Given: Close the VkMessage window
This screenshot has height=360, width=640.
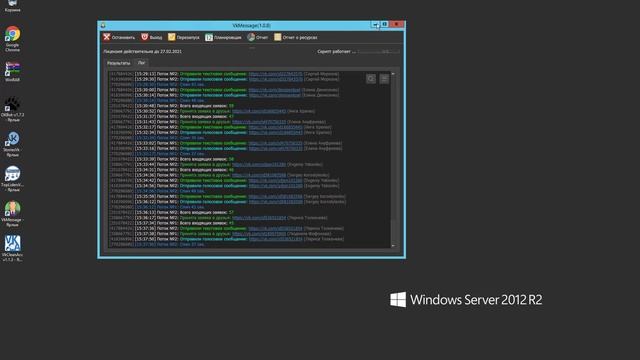Looking at the screenshot, I should point(396,24).
